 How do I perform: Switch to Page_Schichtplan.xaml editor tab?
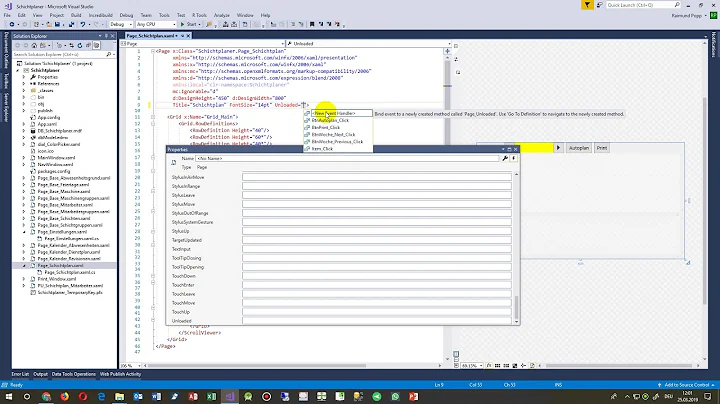151,36
